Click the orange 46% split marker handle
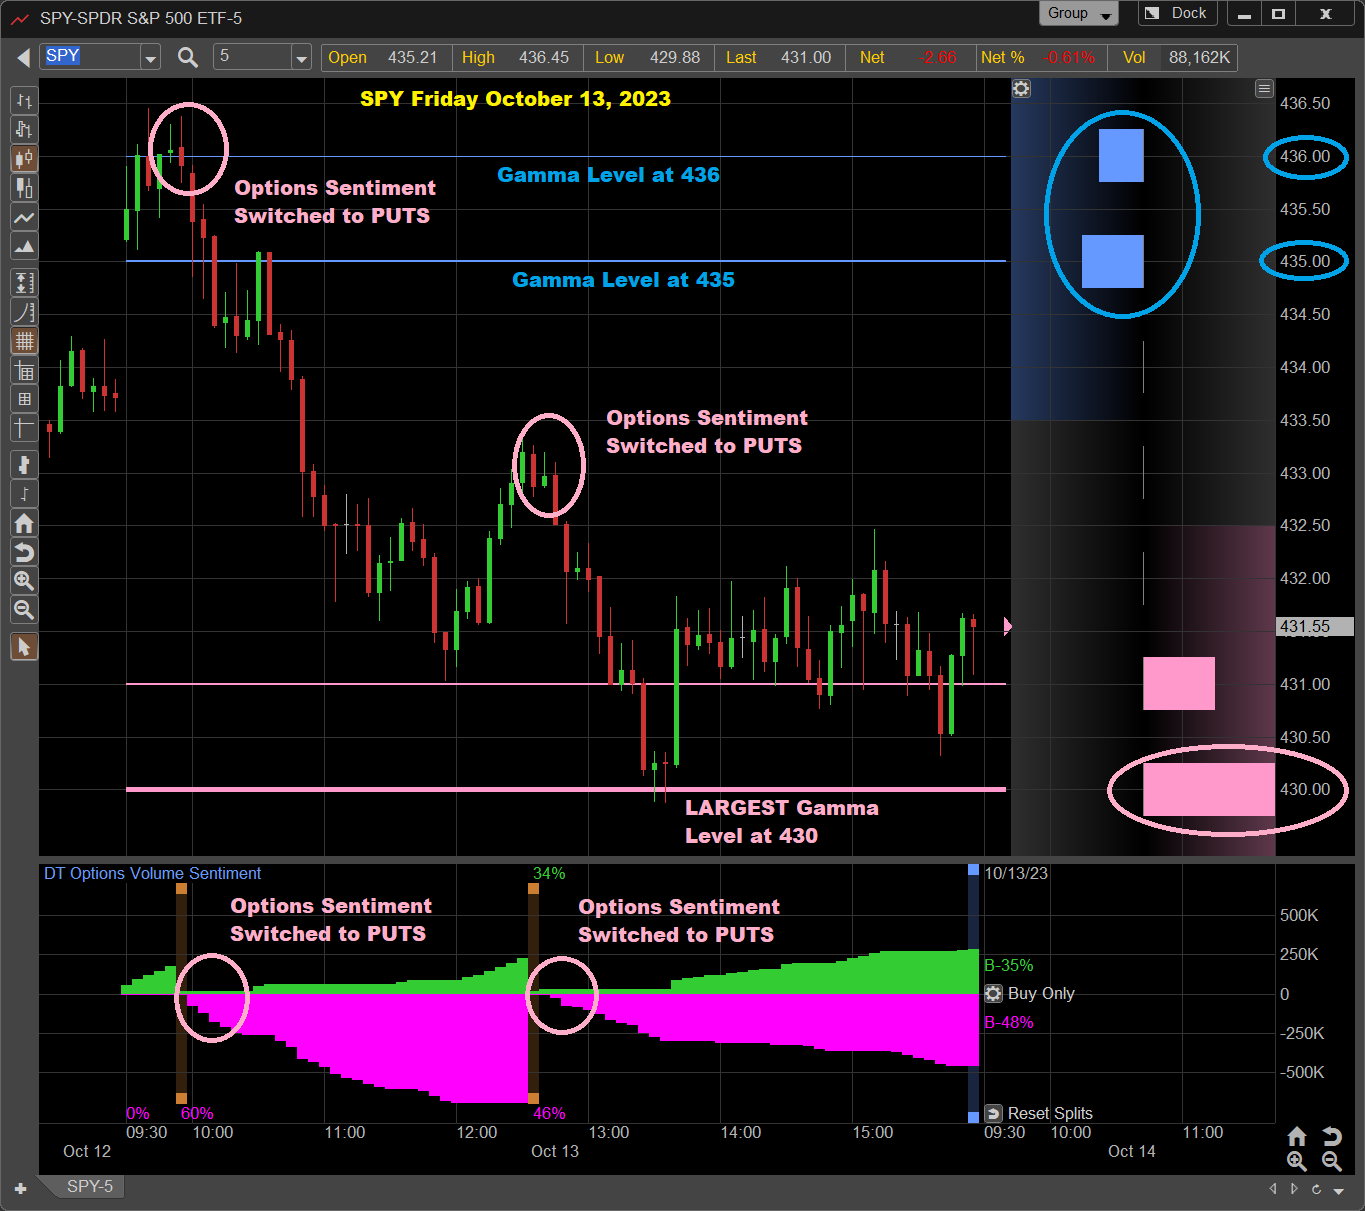This screenshot has height=1211, width=1365. coord(533,1098)
